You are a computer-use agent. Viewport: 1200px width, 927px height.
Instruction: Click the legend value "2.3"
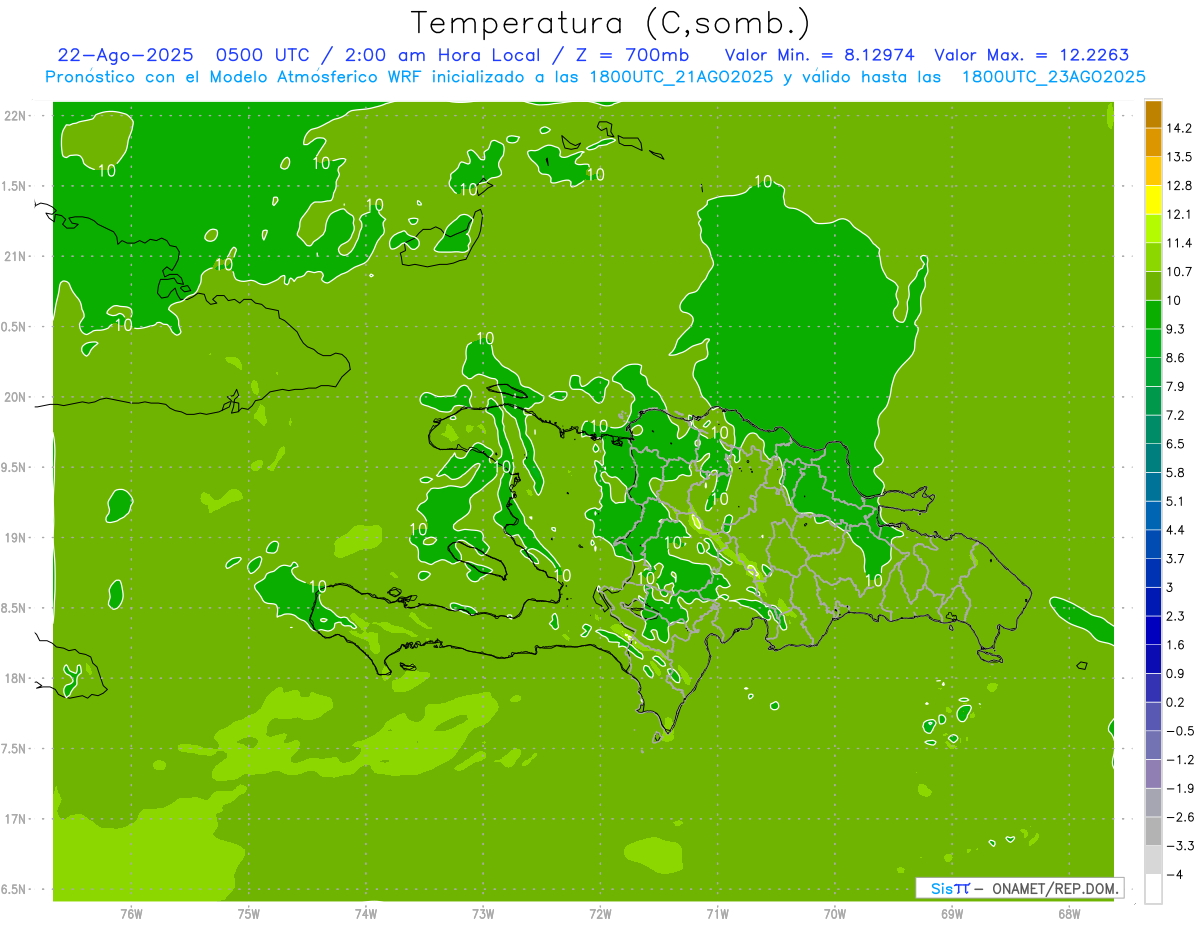click(1175, 617)
